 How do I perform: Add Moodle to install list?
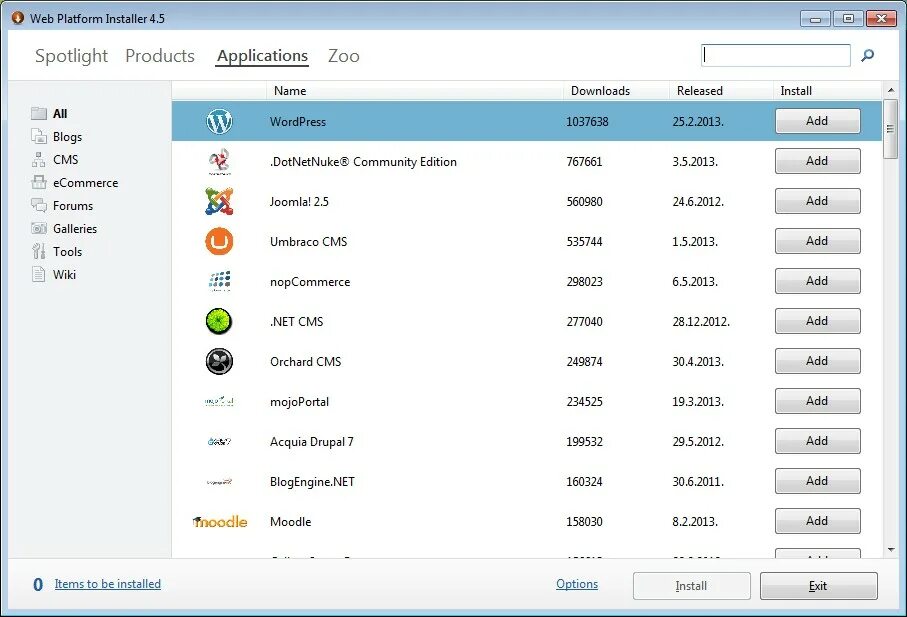(x=817, y=520)
